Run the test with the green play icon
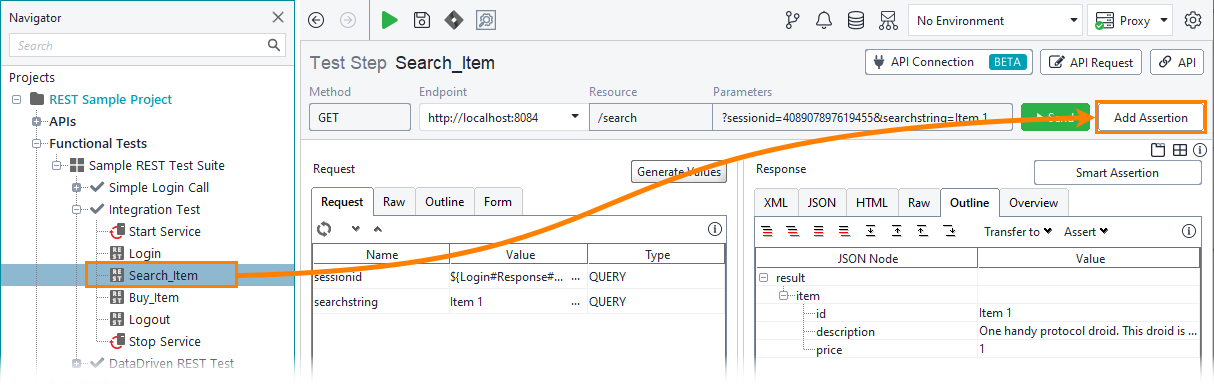Image resolution: width=1214 pixels, height=385 pixels. 389,20
